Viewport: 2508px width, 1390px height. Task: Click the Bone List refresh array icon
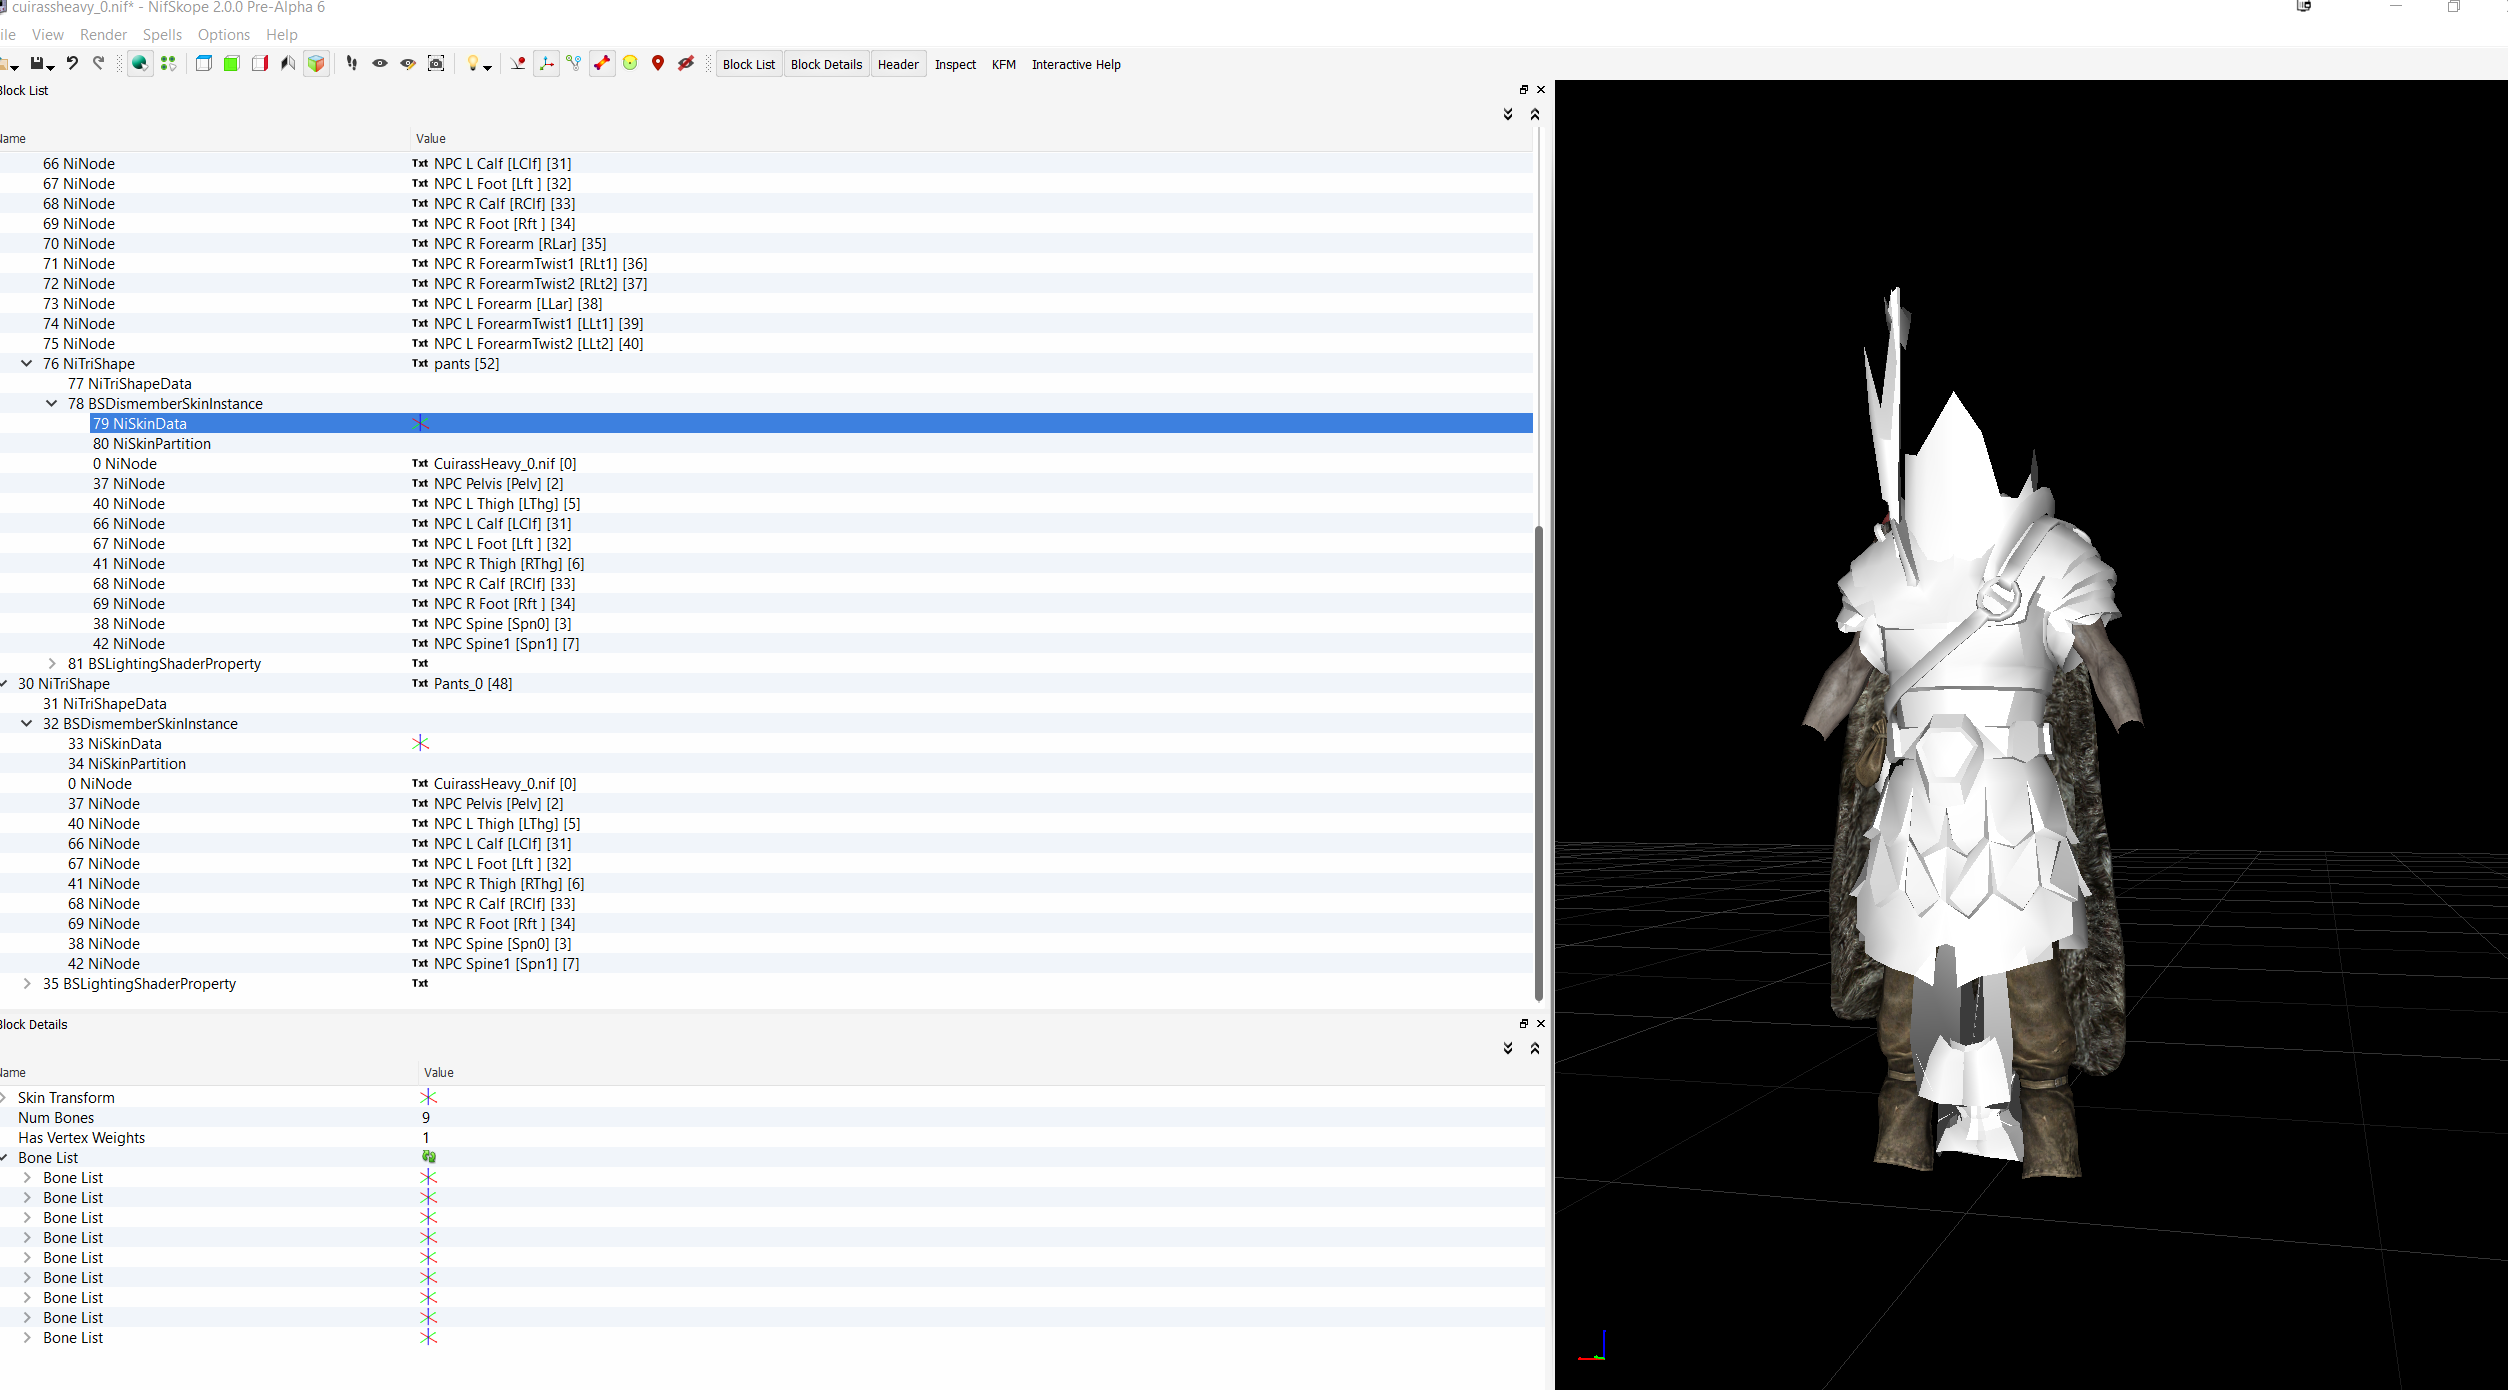click(429, 1157)
